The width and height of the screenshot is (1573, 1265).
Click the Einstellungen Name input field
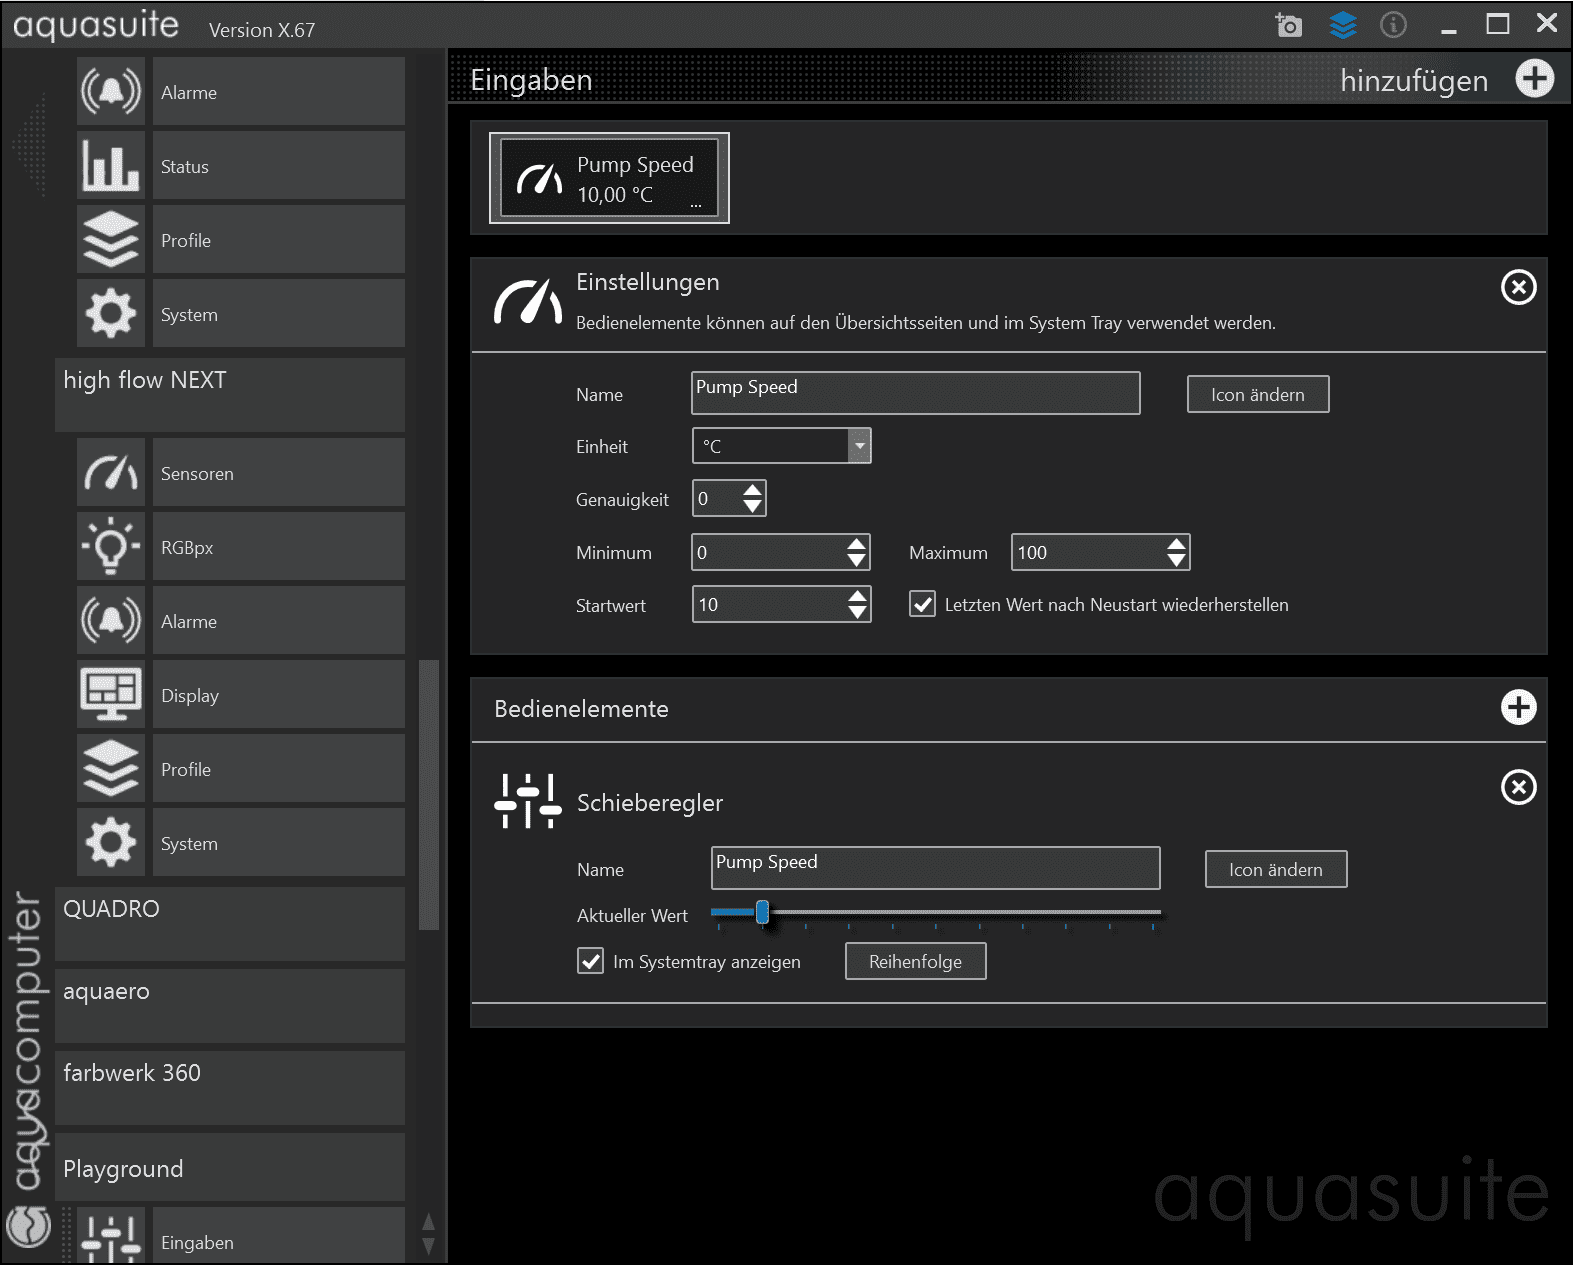[915, 393]
